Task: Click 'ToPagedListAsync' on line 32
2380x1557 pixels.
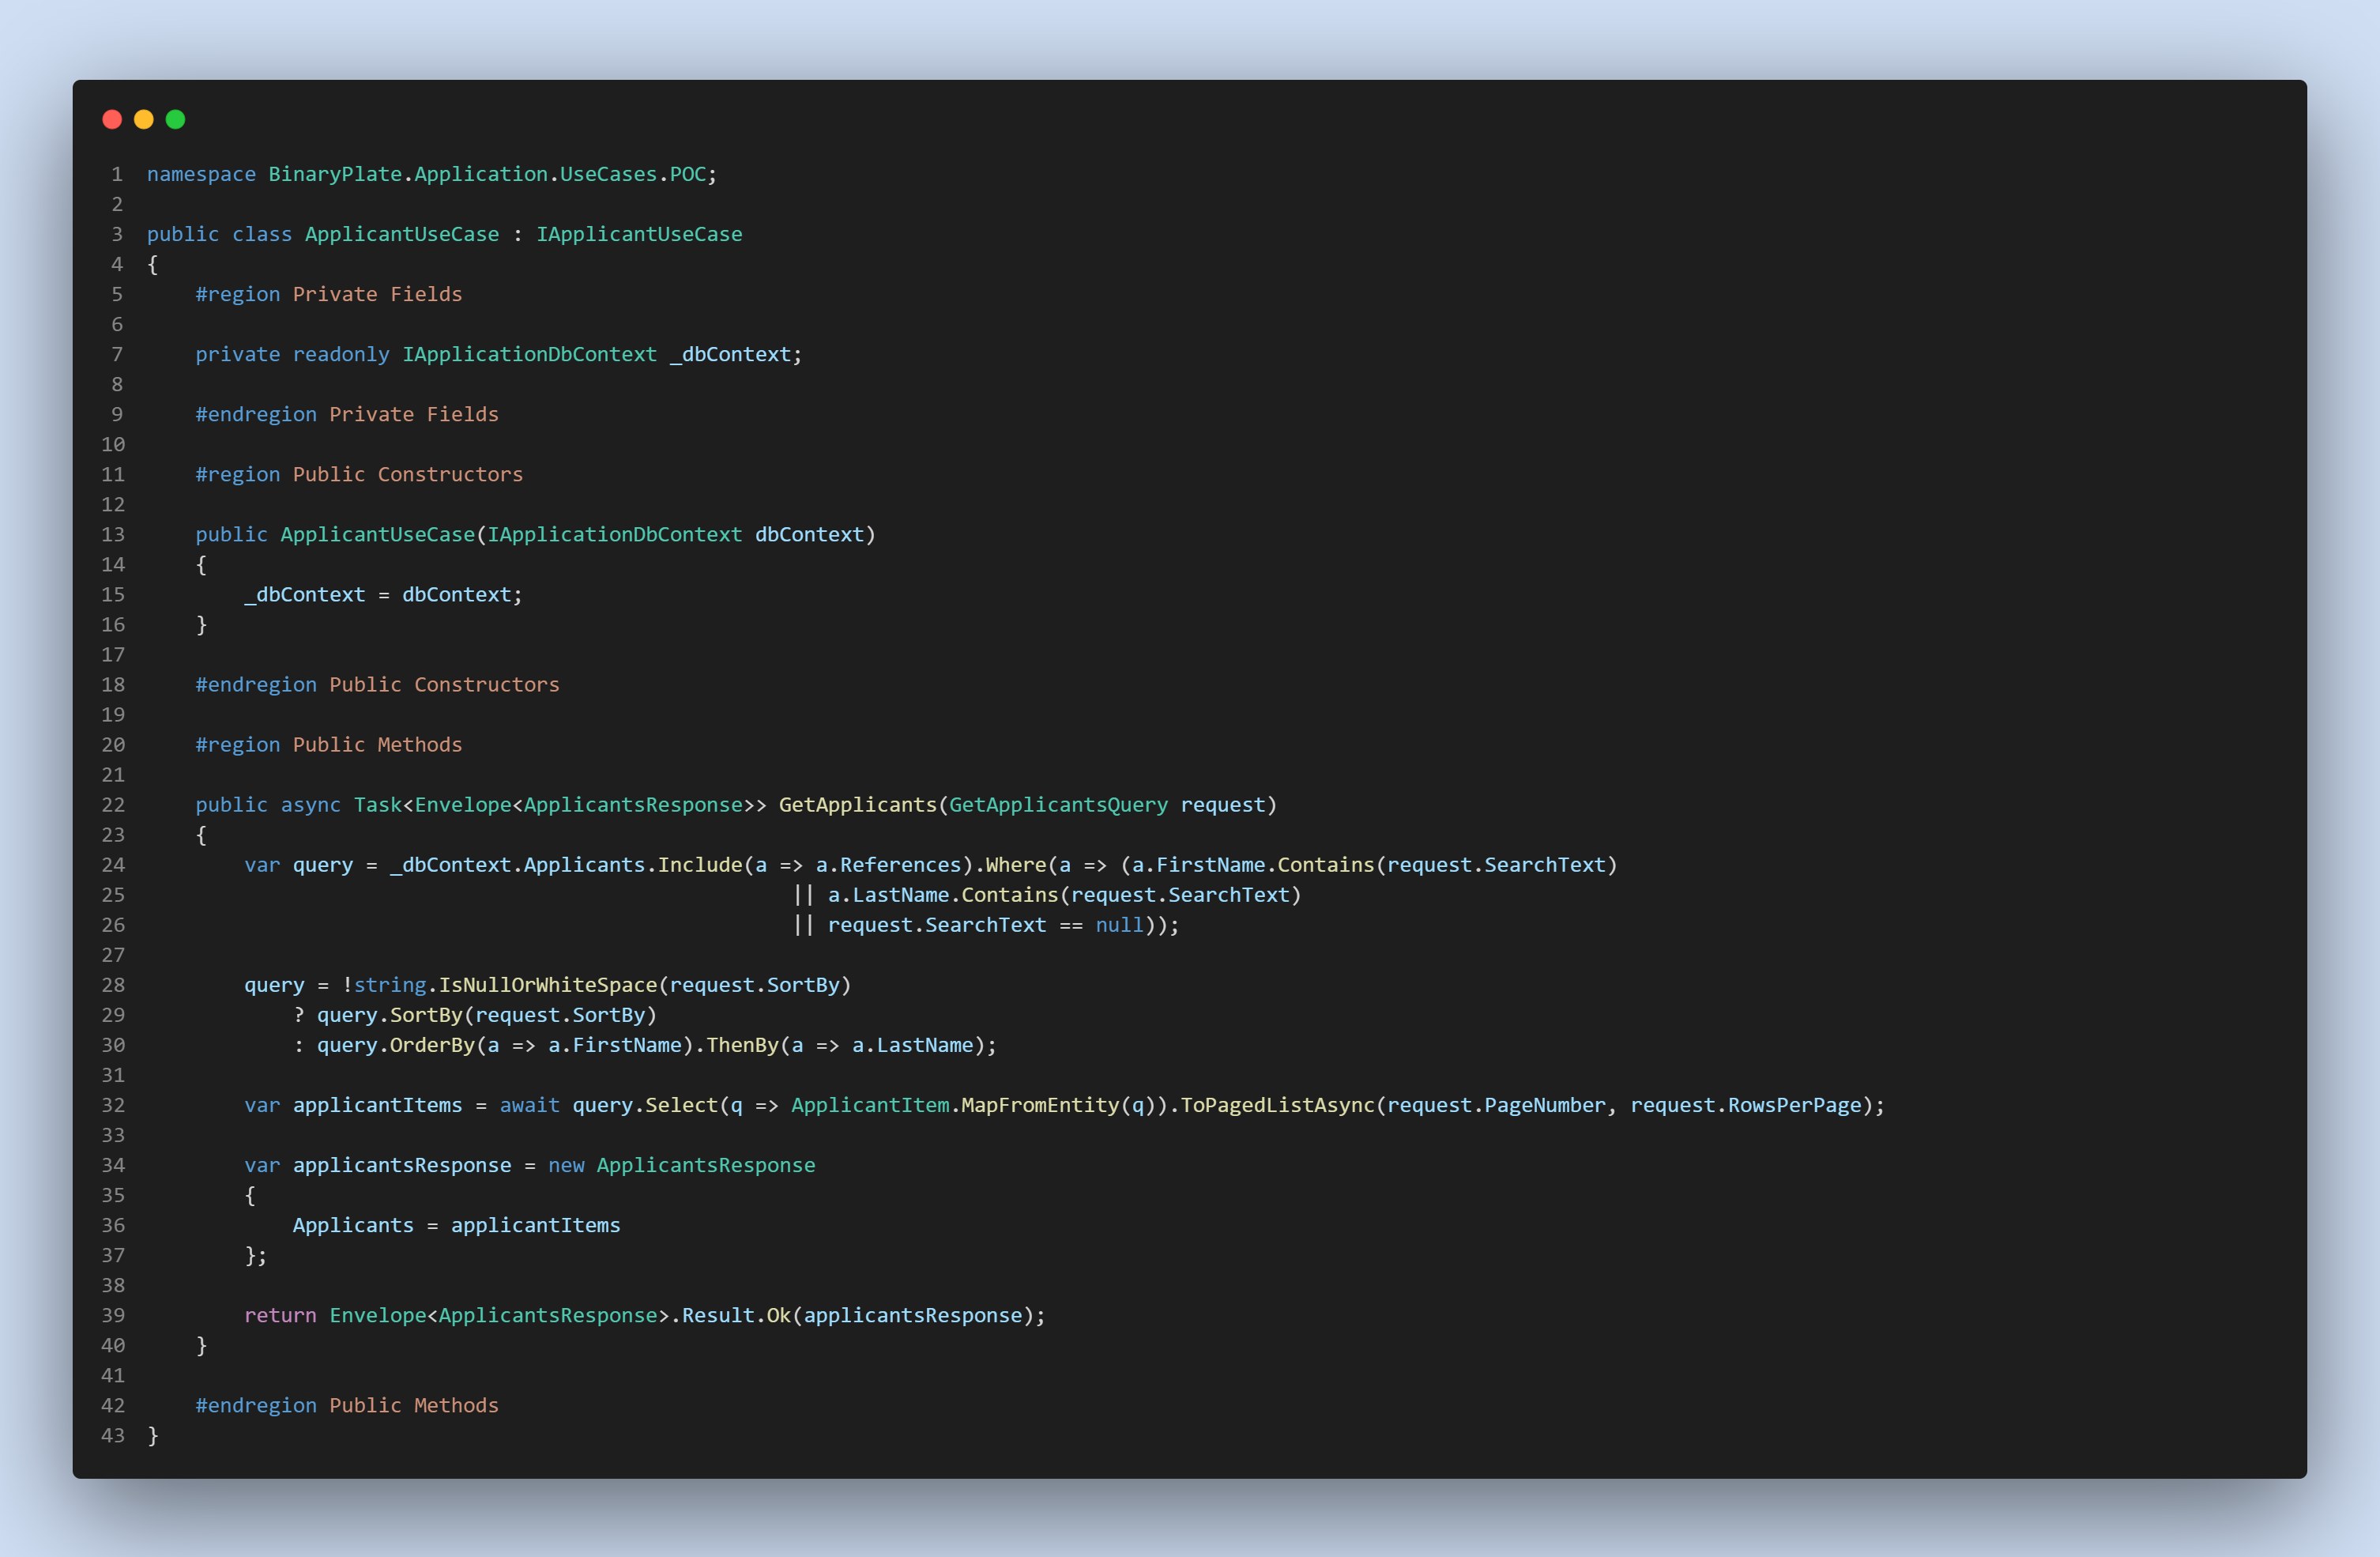Action: click(x=1277, y=1104)
